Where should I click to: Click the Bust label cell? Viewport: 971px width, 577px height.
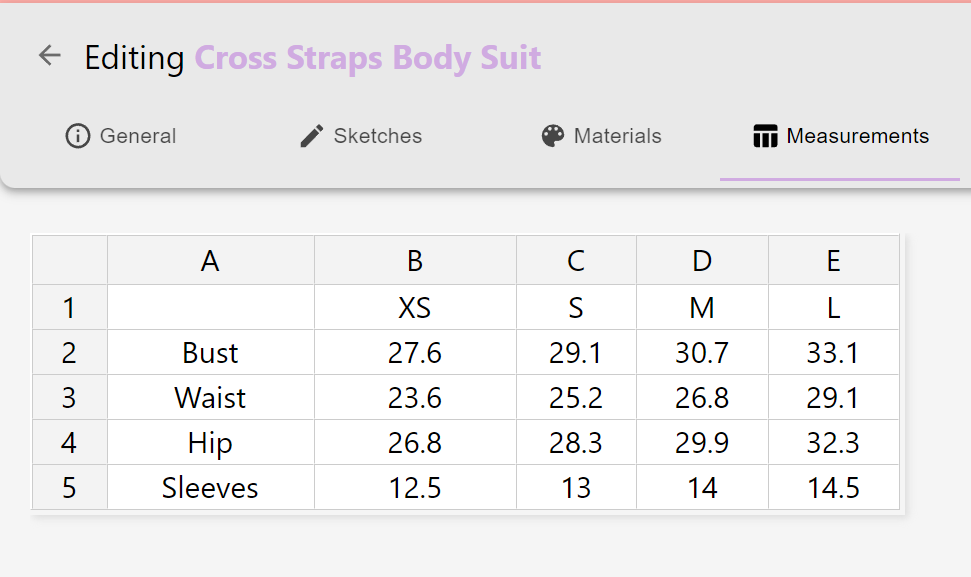(x=210, y=353)
